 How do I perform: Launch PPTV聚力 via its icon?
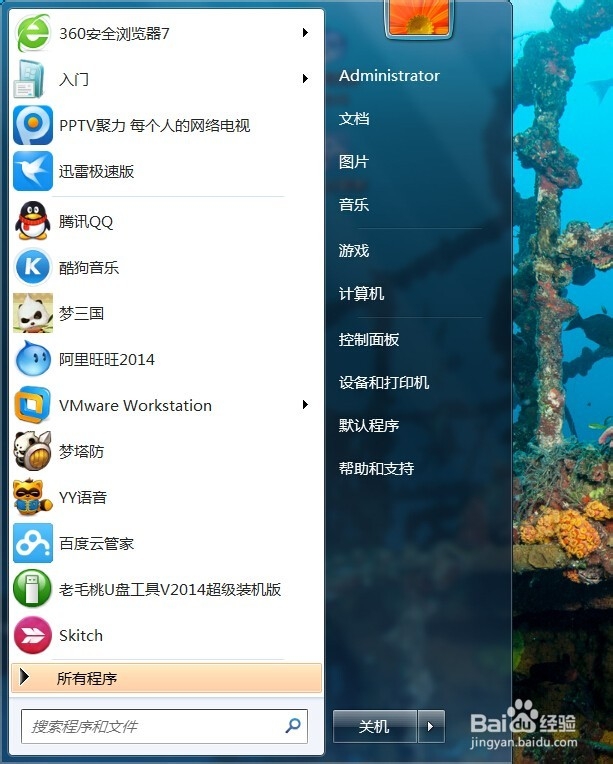[33, 125]
